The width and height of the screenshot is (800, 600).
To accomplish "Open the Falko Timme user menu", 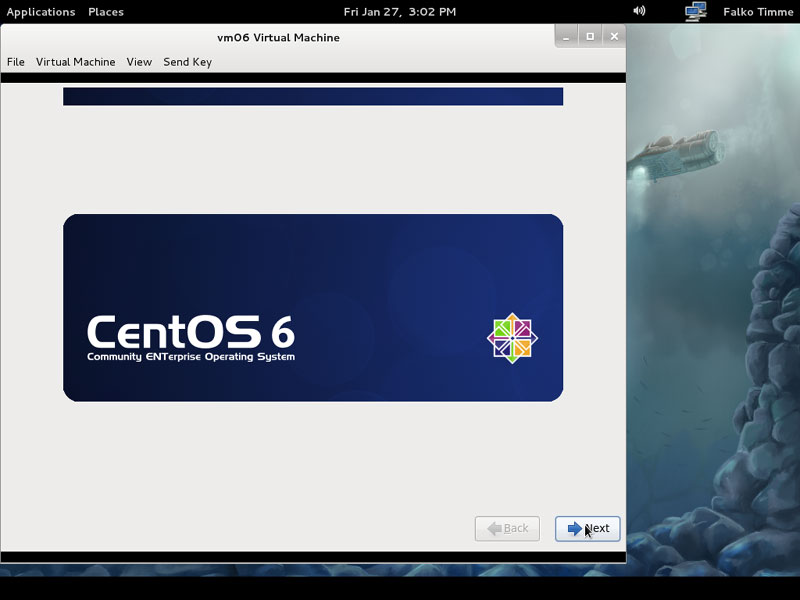I will (758, 12).
